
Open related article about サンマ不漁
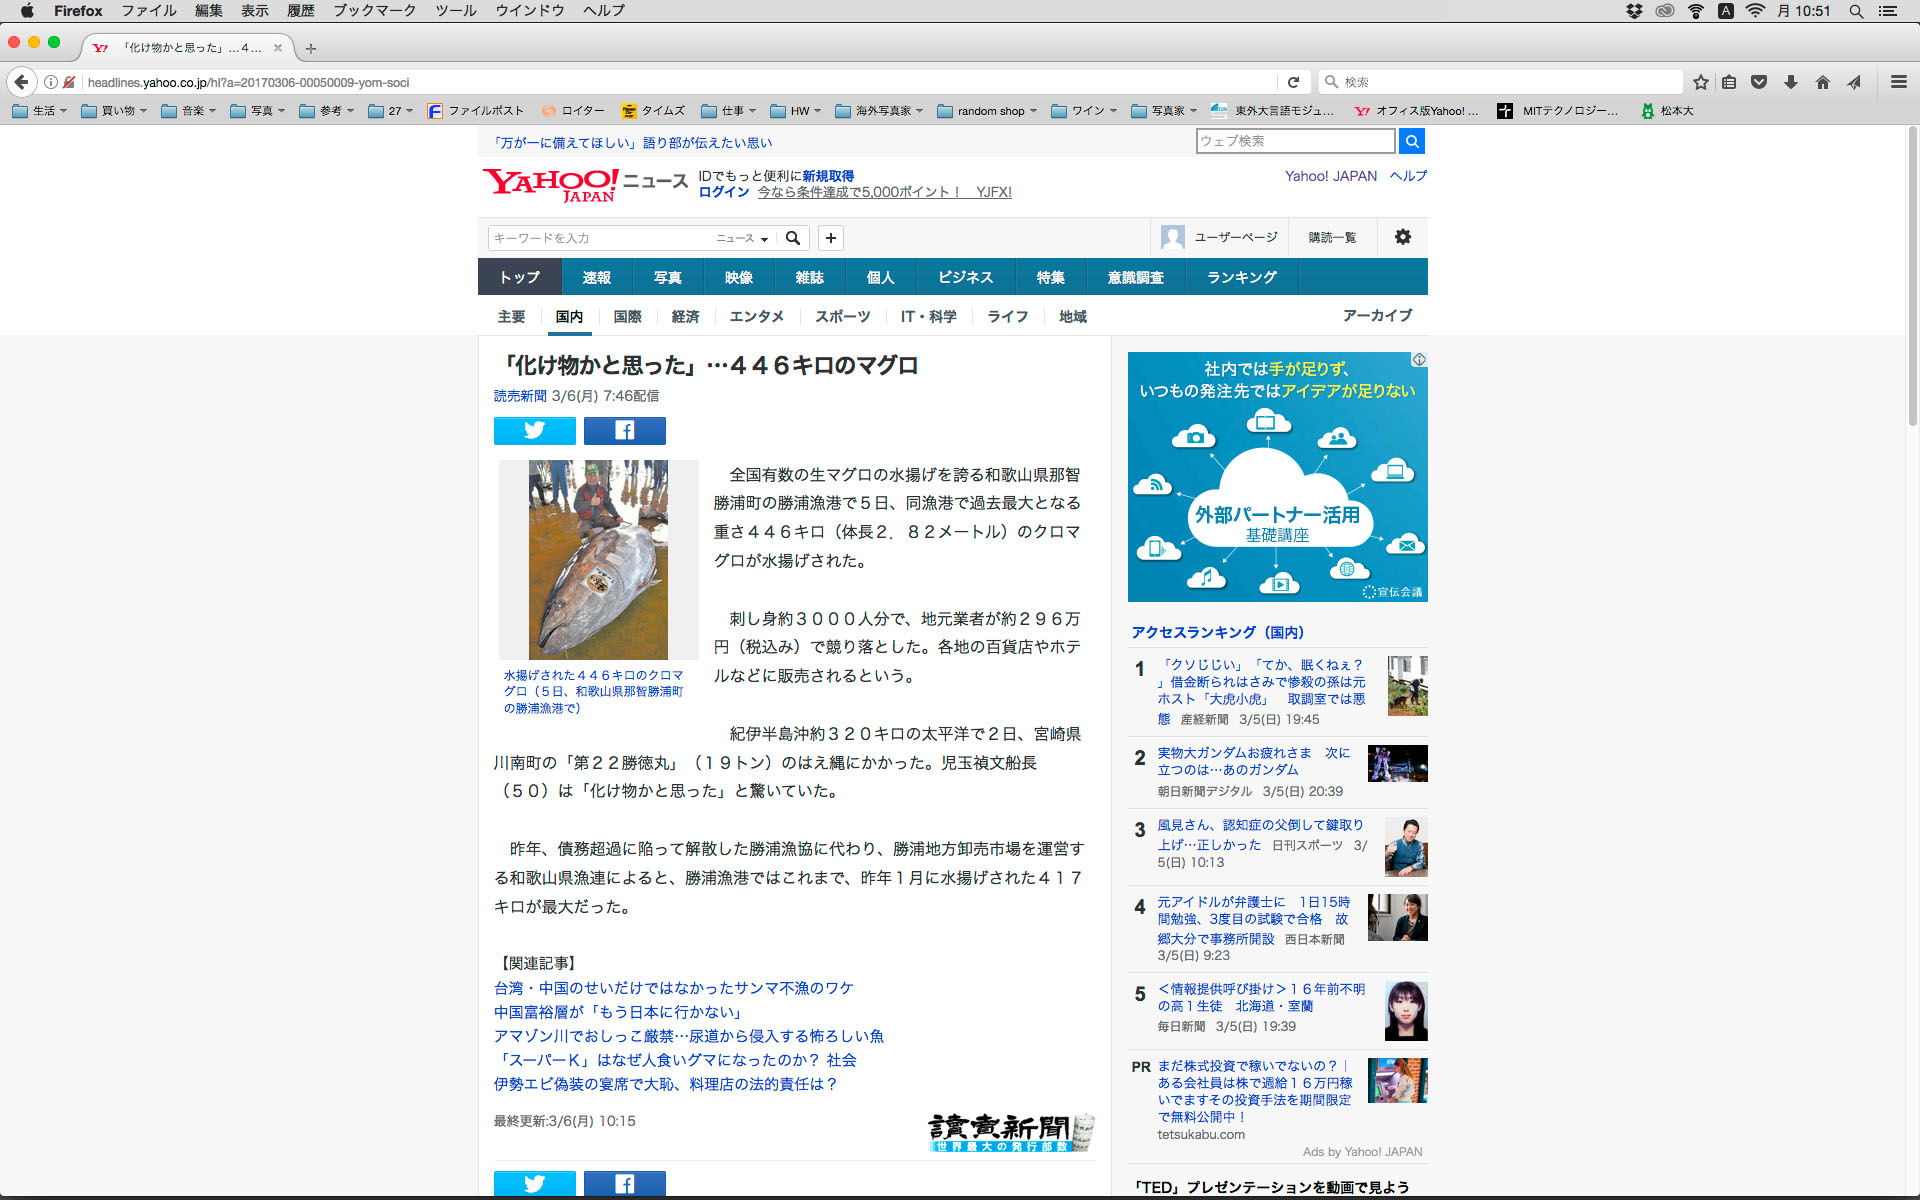click(673, 988)
